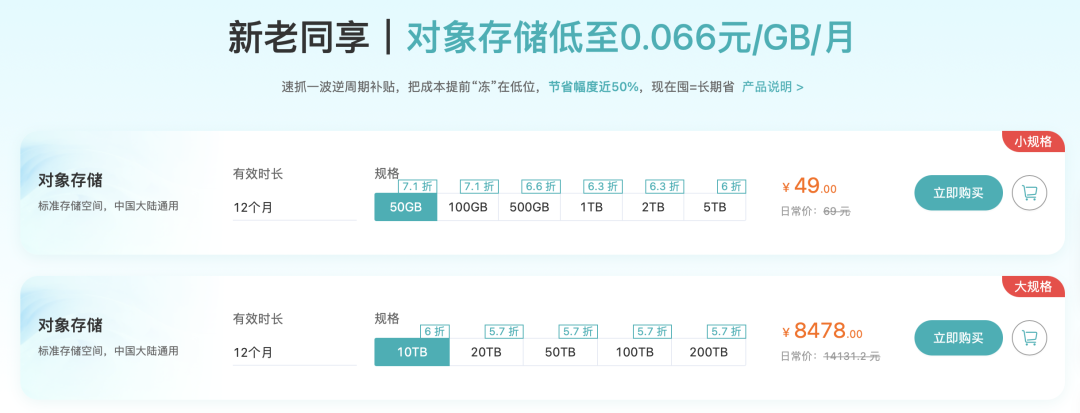1080x413 pixels.
Task: Select the 100GB specification
Action: coord(468,207)
